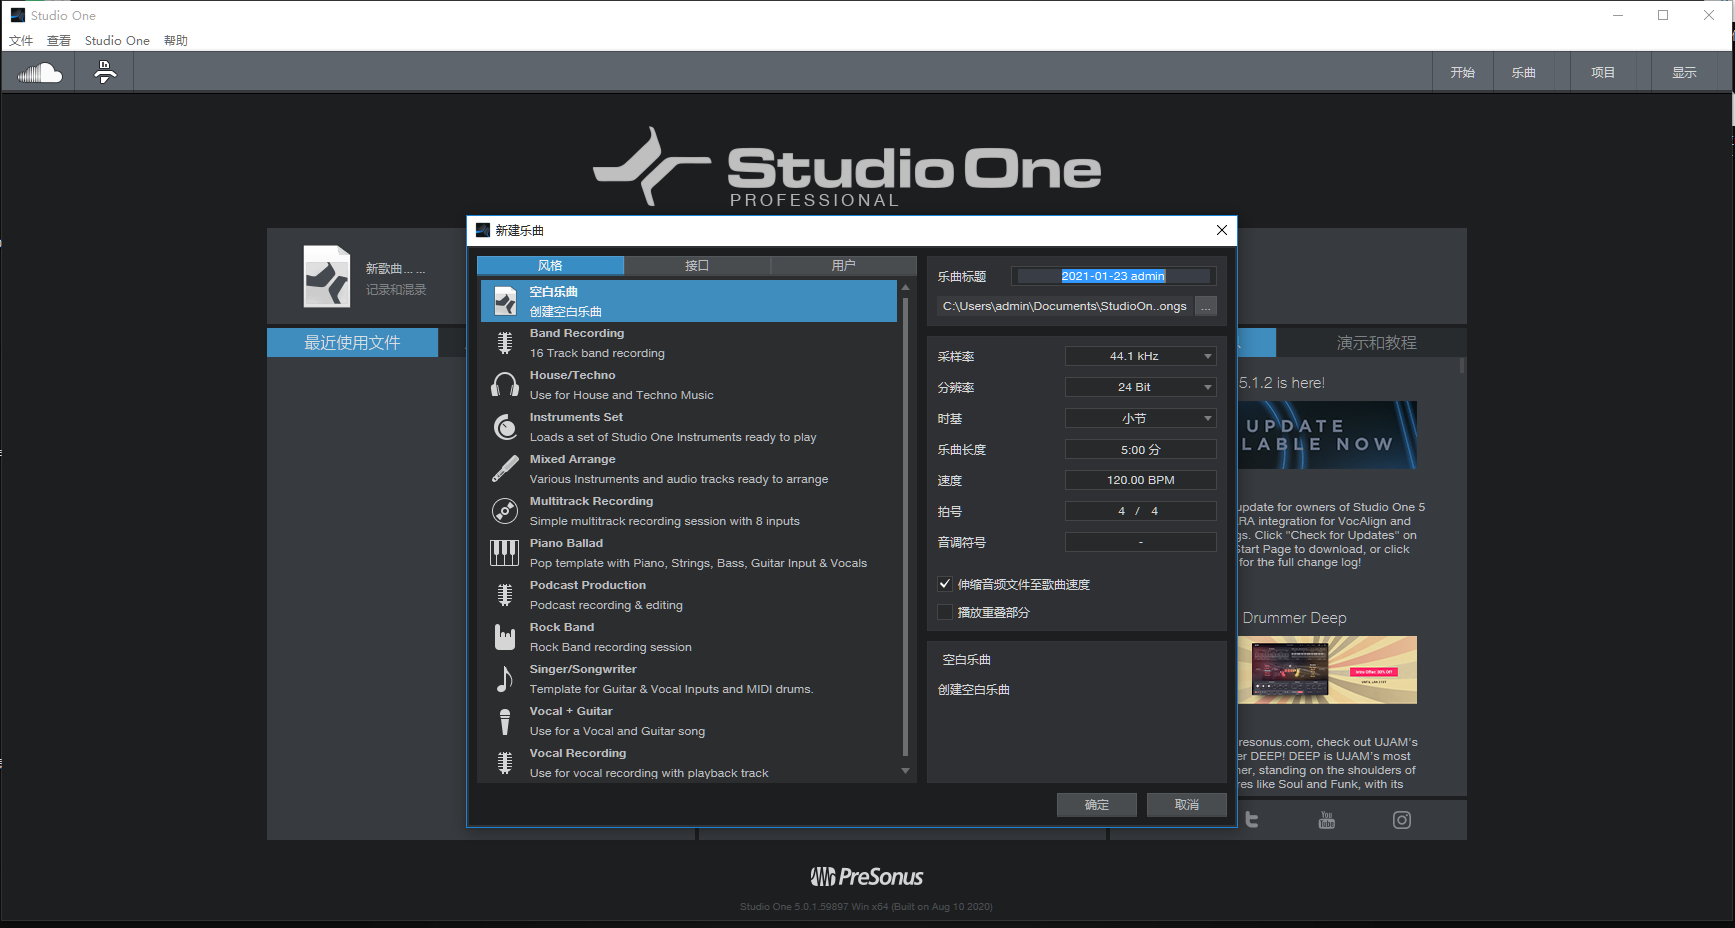Open the Update Available Now banner

coord(1327,435)
